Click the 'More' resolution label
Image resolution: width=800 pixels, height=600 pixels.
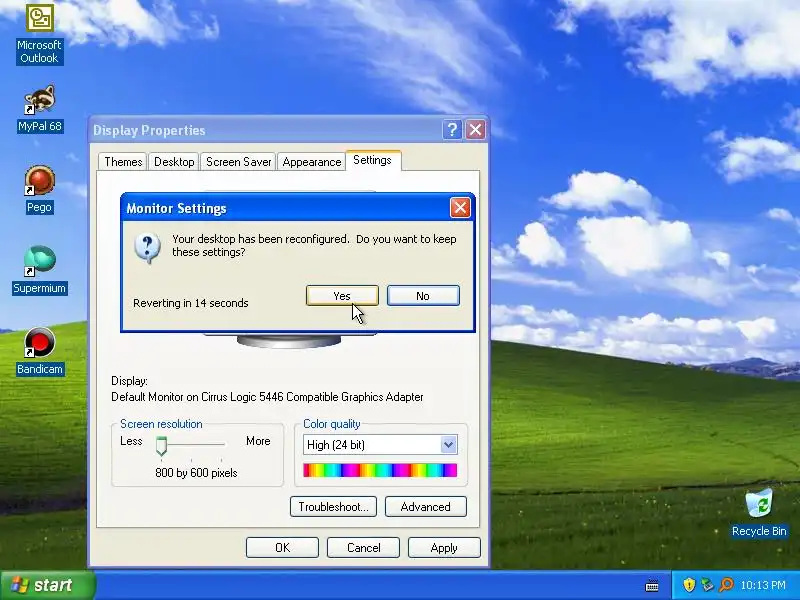(258, 441)
